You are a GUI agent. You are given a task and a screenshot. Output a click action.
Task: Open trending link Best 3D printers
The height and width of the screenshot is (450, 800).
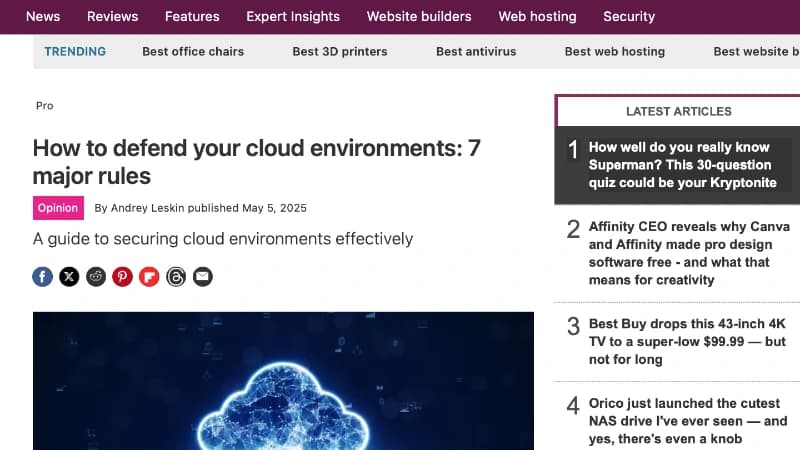tap(340, 52)
